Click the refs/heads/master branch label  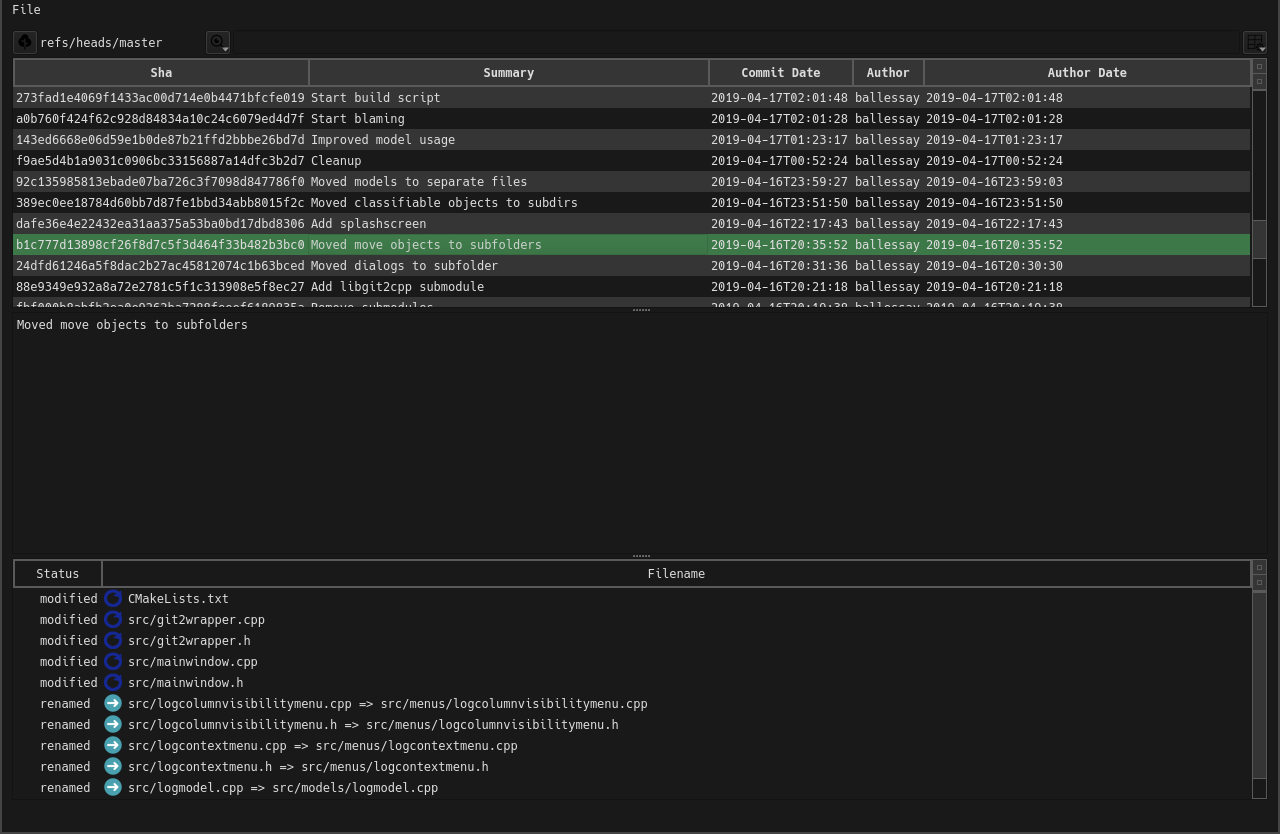coord(101,43)
